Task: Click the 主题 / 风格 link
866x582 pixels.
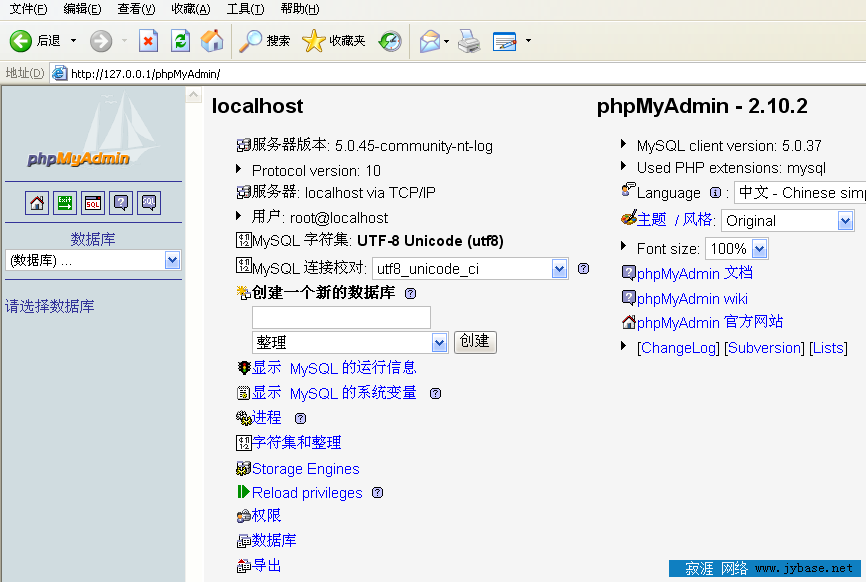Action: click(x=674, y=220)
